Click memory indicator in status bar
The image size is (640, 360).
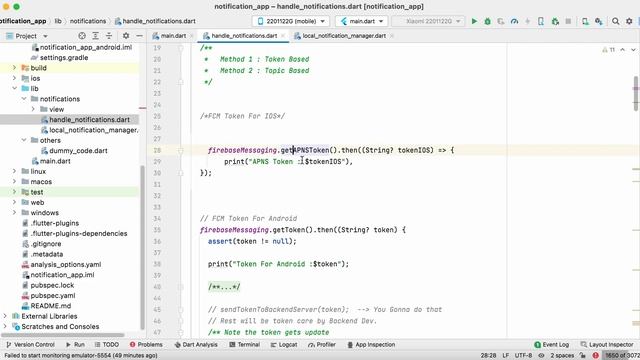click(622, 355)
